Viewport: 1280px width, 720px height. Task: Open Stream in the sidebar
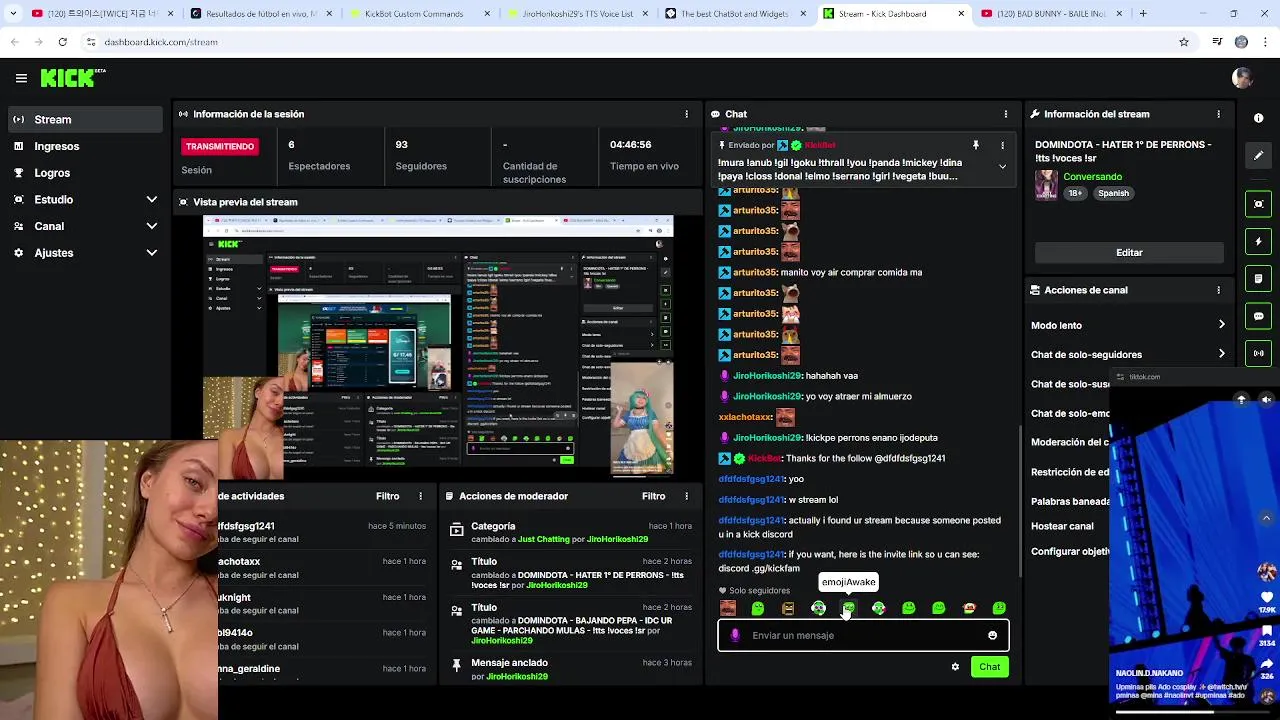click(x=85, y=119)
